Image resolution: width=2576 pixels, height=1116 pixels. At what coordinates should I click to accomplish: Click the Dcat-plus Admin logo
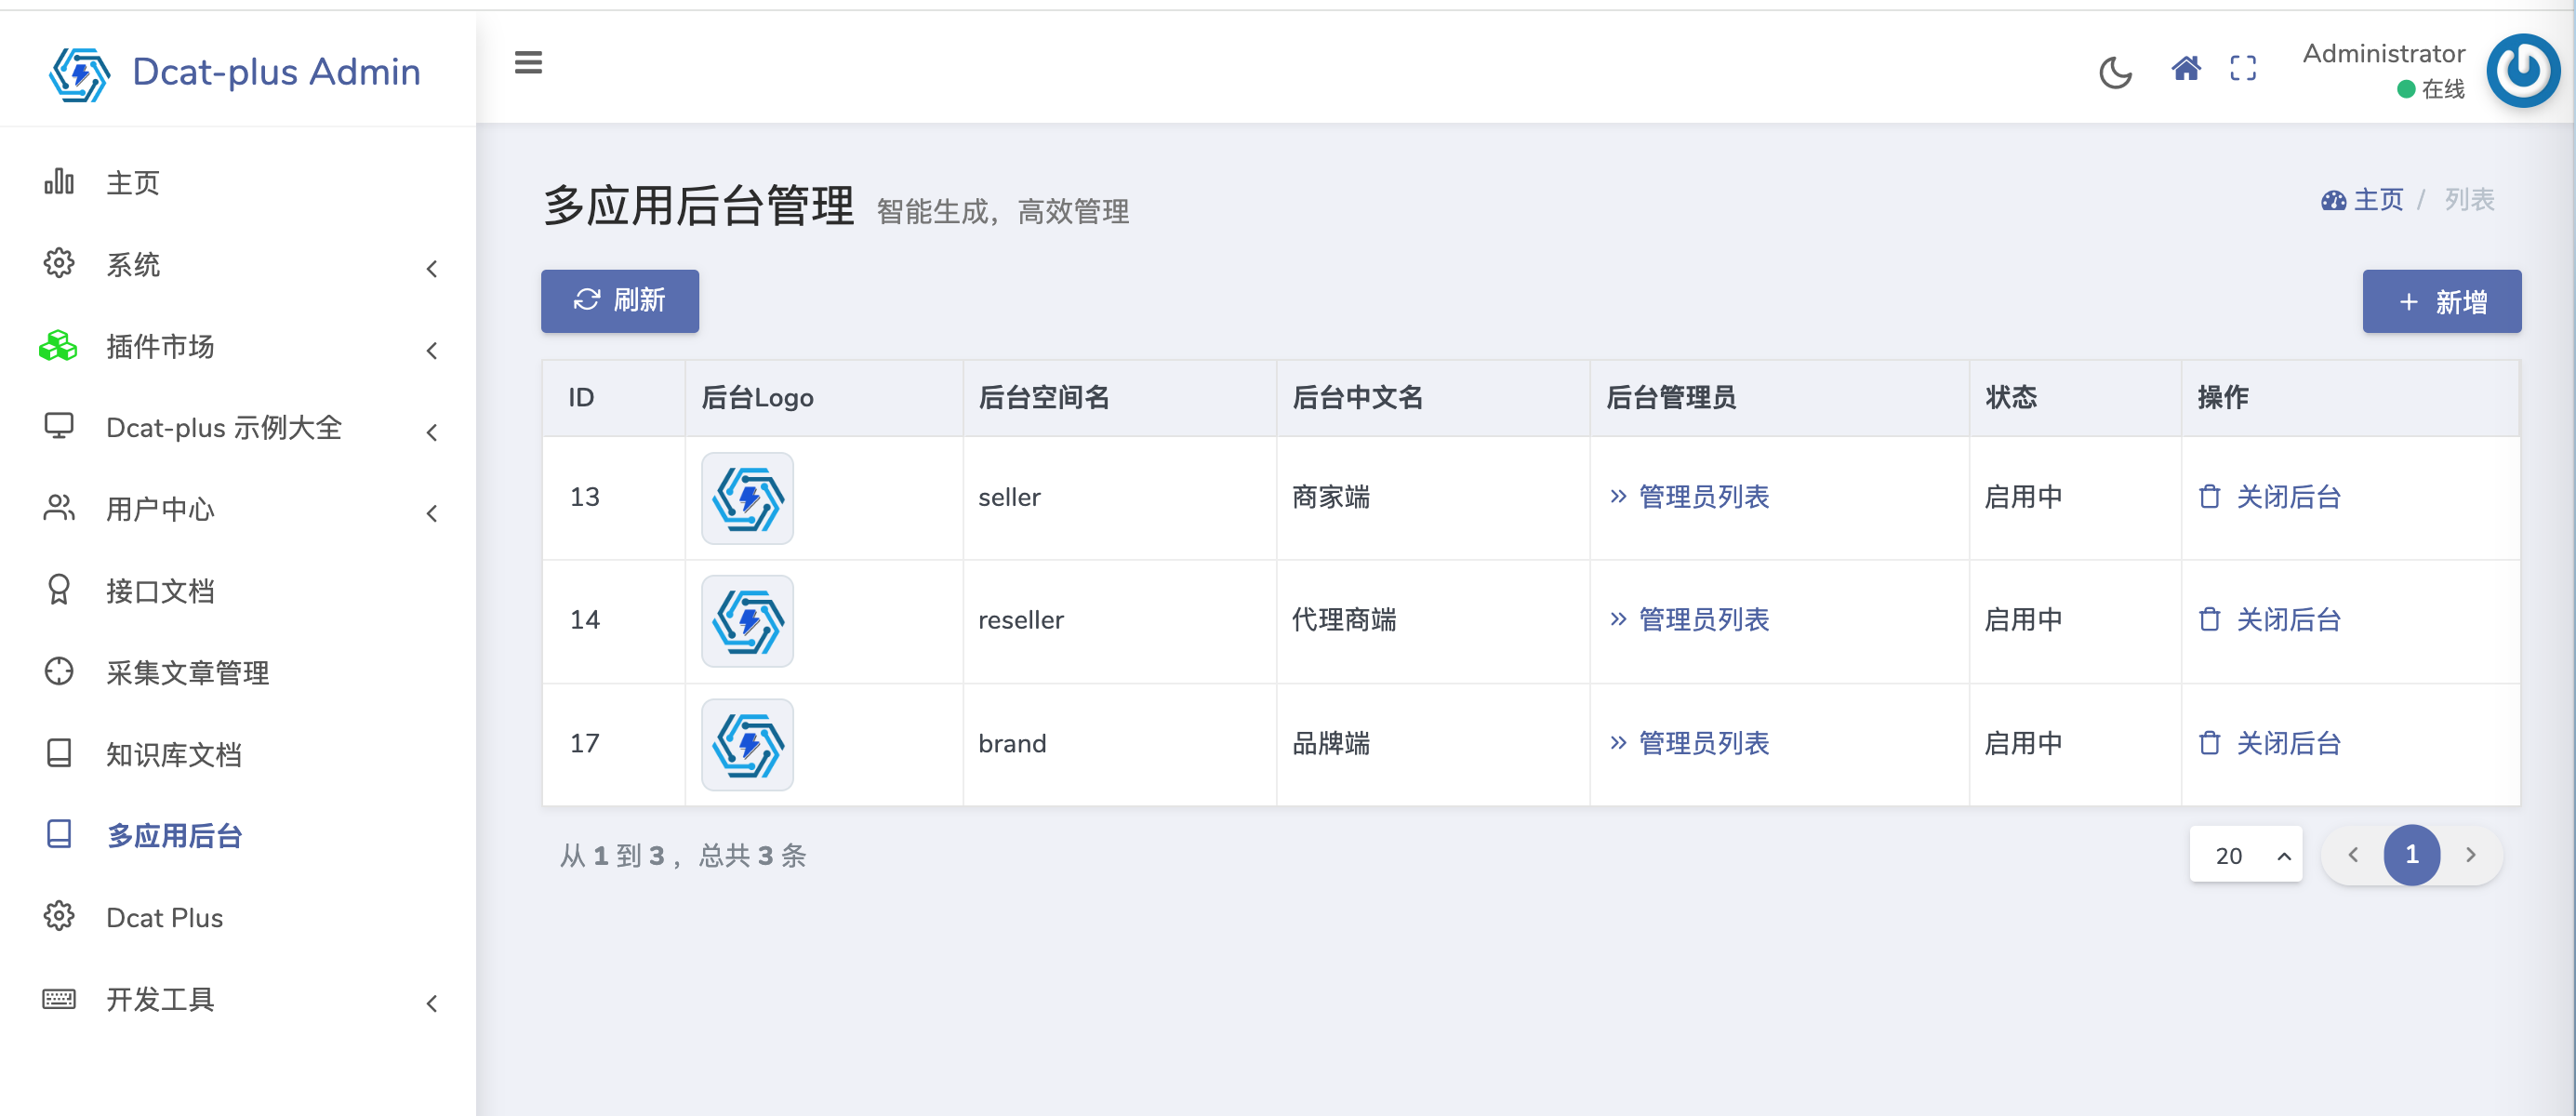(x=236, y=72)
